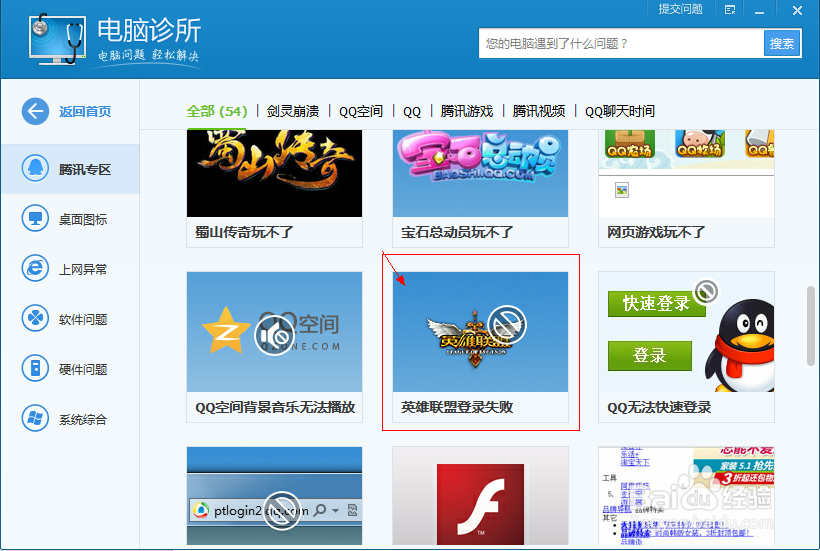Click the vertical scrollbar thumb
The image size is (820, 551).
pos(811,326)
